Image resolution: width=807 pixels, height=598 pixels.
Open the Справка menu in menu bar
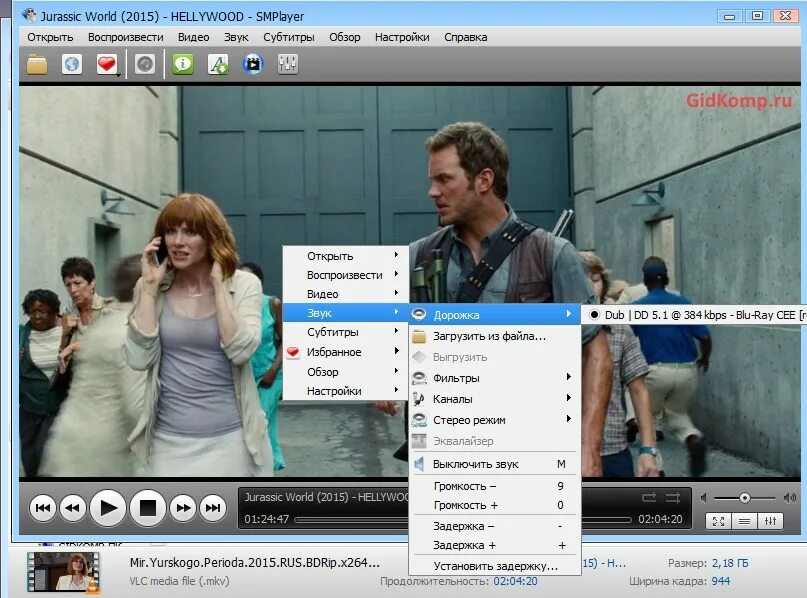466,37
